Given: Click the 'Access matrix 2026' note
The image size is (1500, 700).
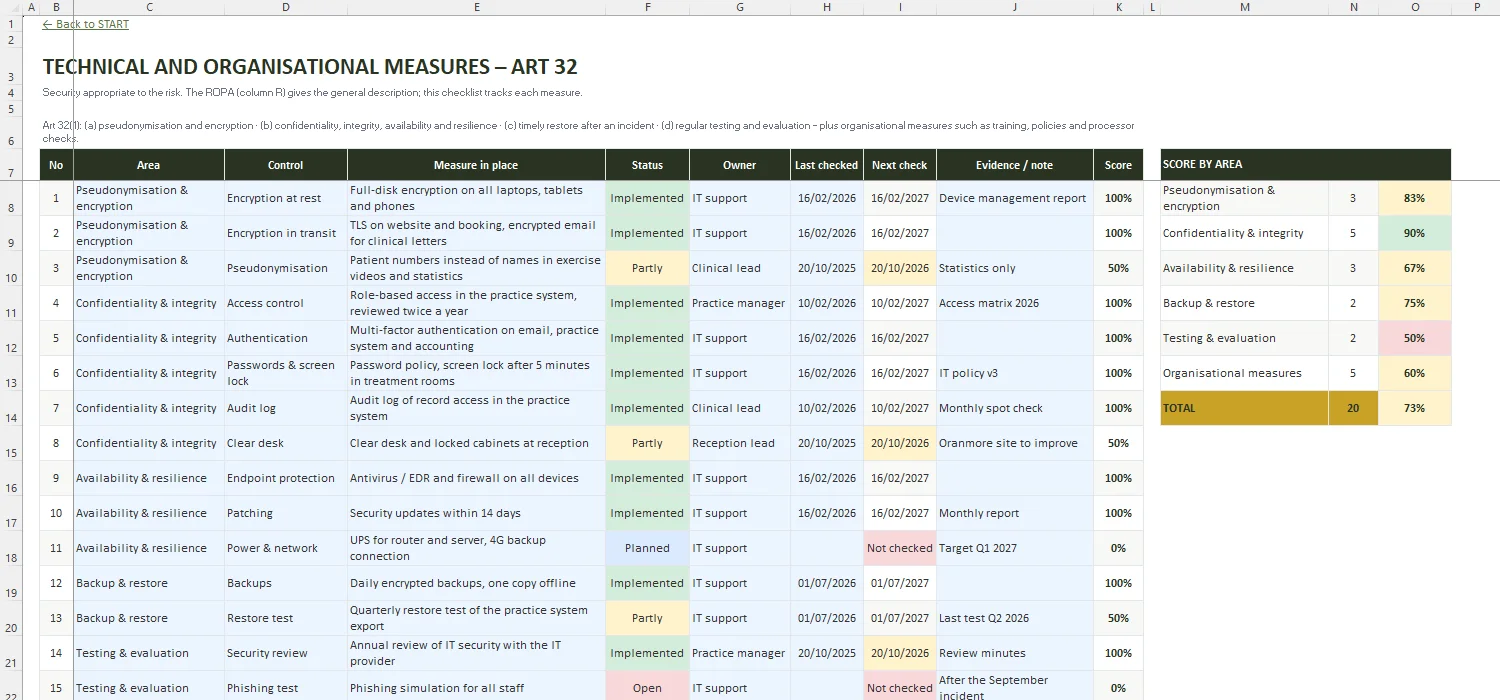Looking at the screenshot, I should click(x=1014, y=303).
